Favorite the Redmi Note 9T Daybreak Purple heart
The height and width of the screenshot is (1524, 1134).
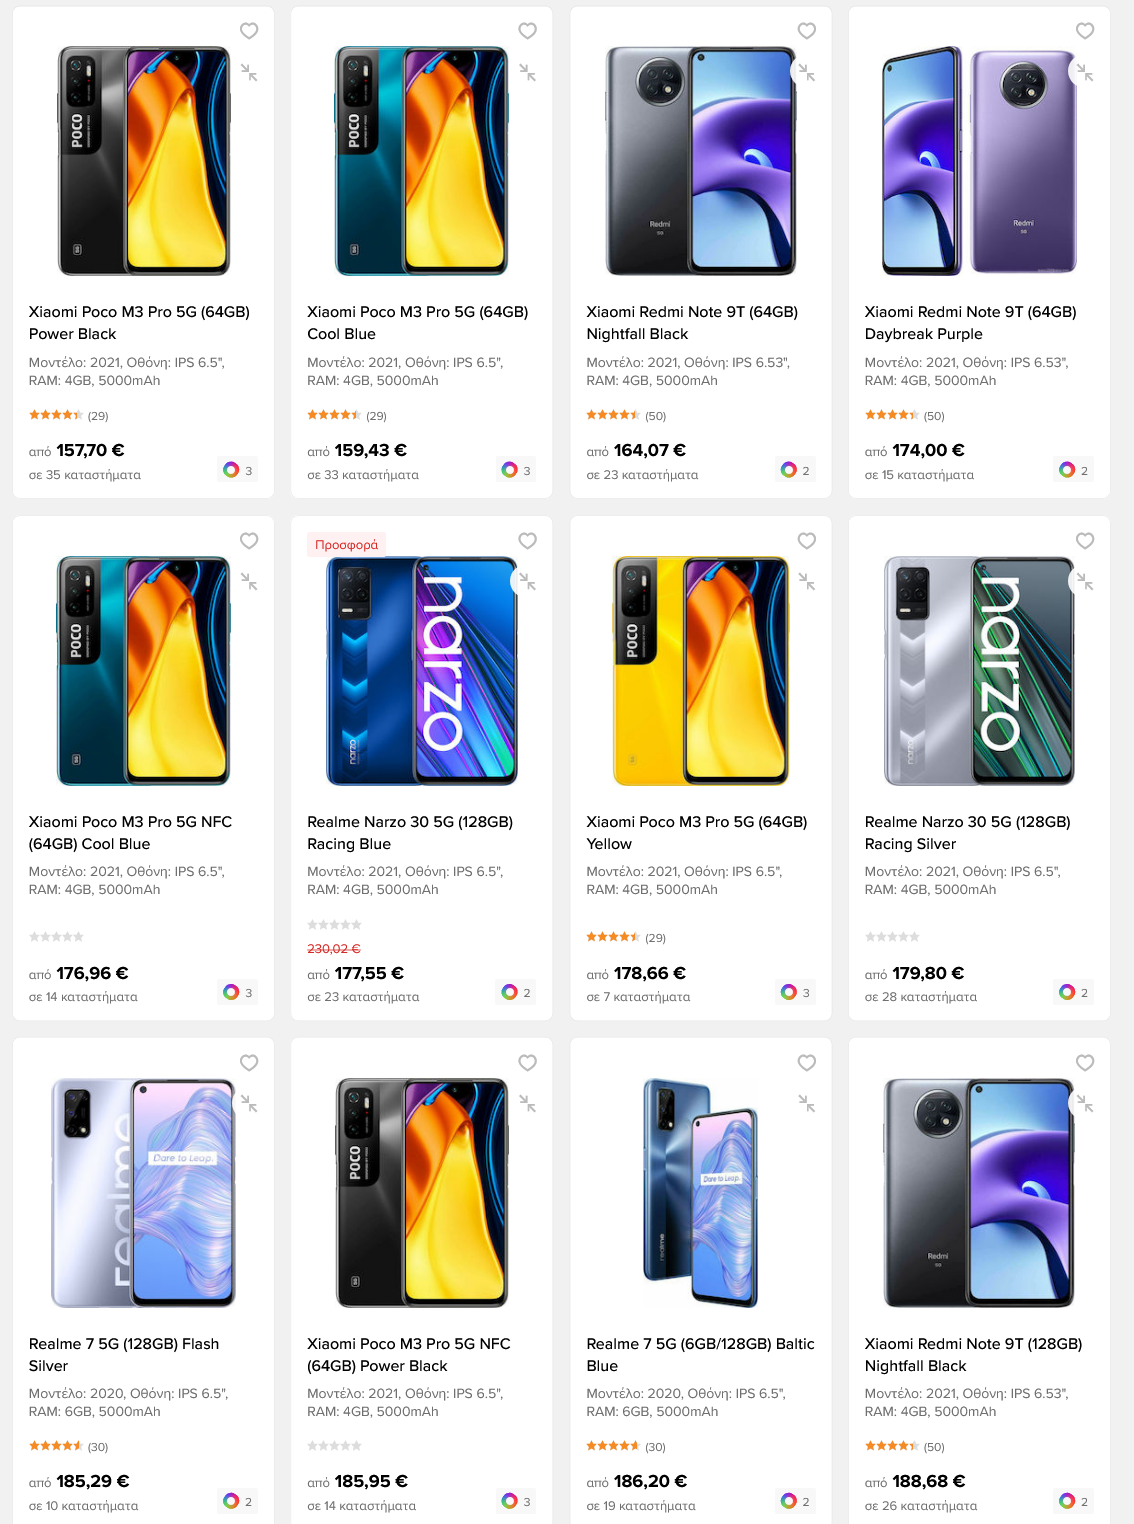coord(1085,31)
